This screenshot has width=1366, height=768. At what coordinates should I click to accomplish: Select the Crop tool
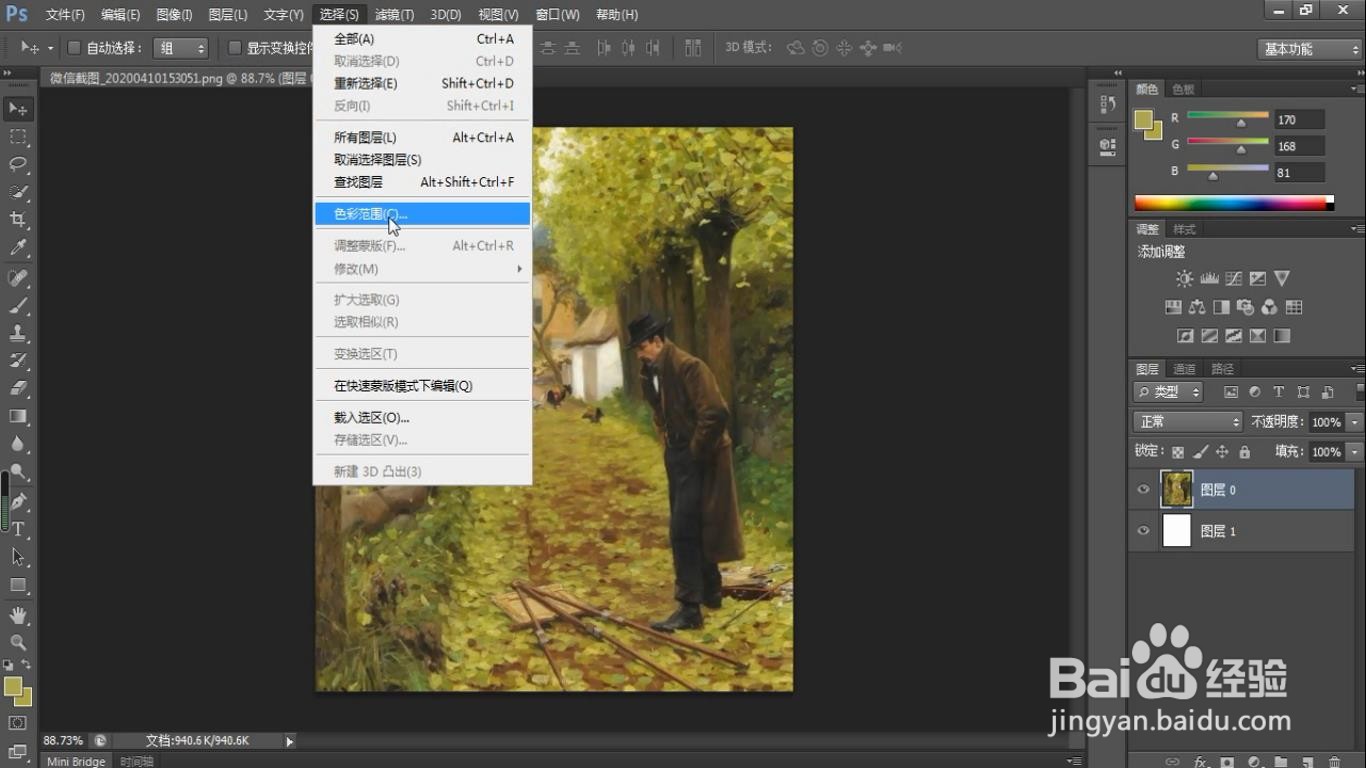pos(18,220)
